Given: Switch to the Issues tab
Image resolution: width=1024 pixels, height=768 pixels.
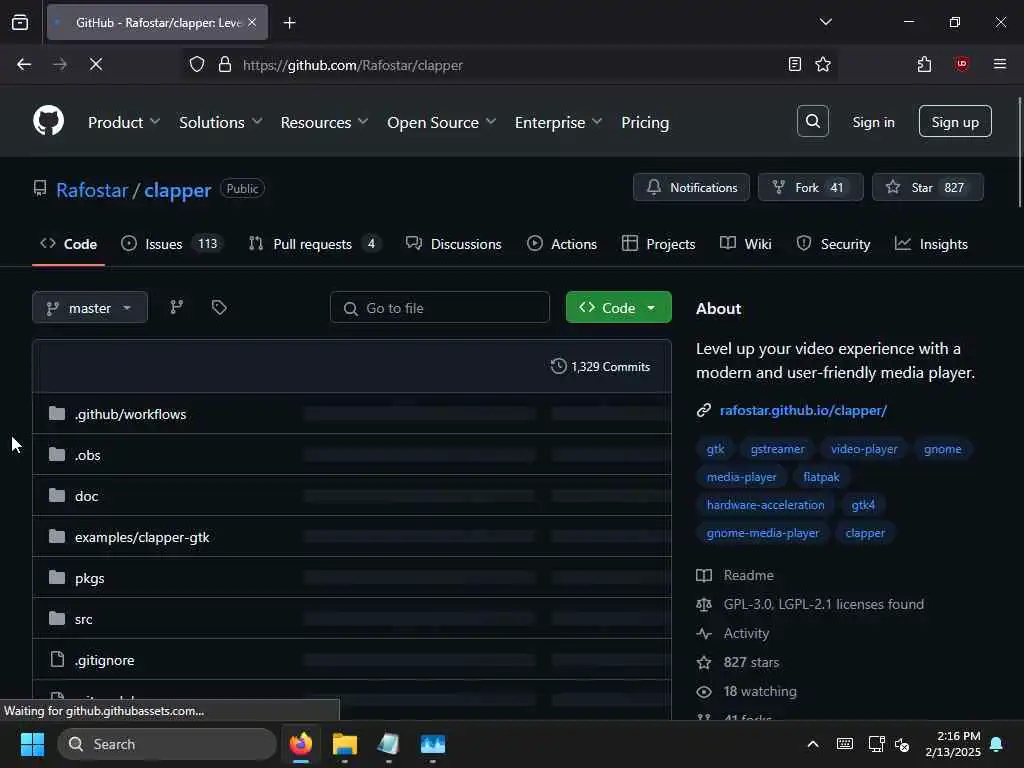Looking at the screenshot, I should (172, 244).
